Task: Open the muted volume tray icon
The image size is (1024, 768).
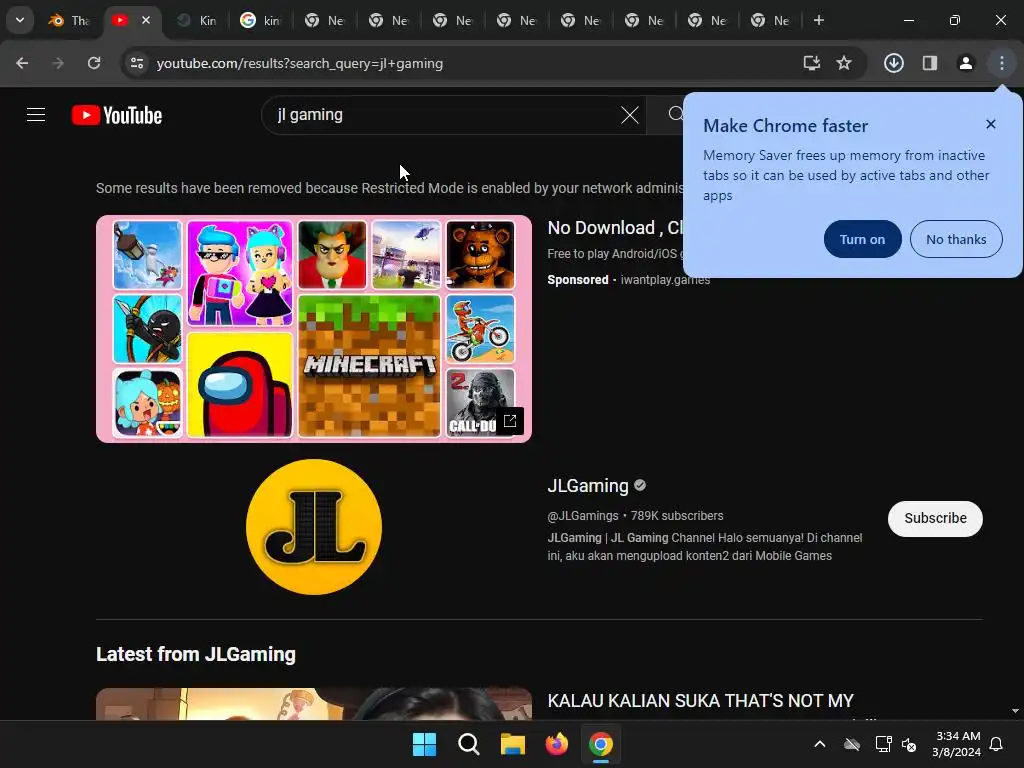Action: coord(909,744)
